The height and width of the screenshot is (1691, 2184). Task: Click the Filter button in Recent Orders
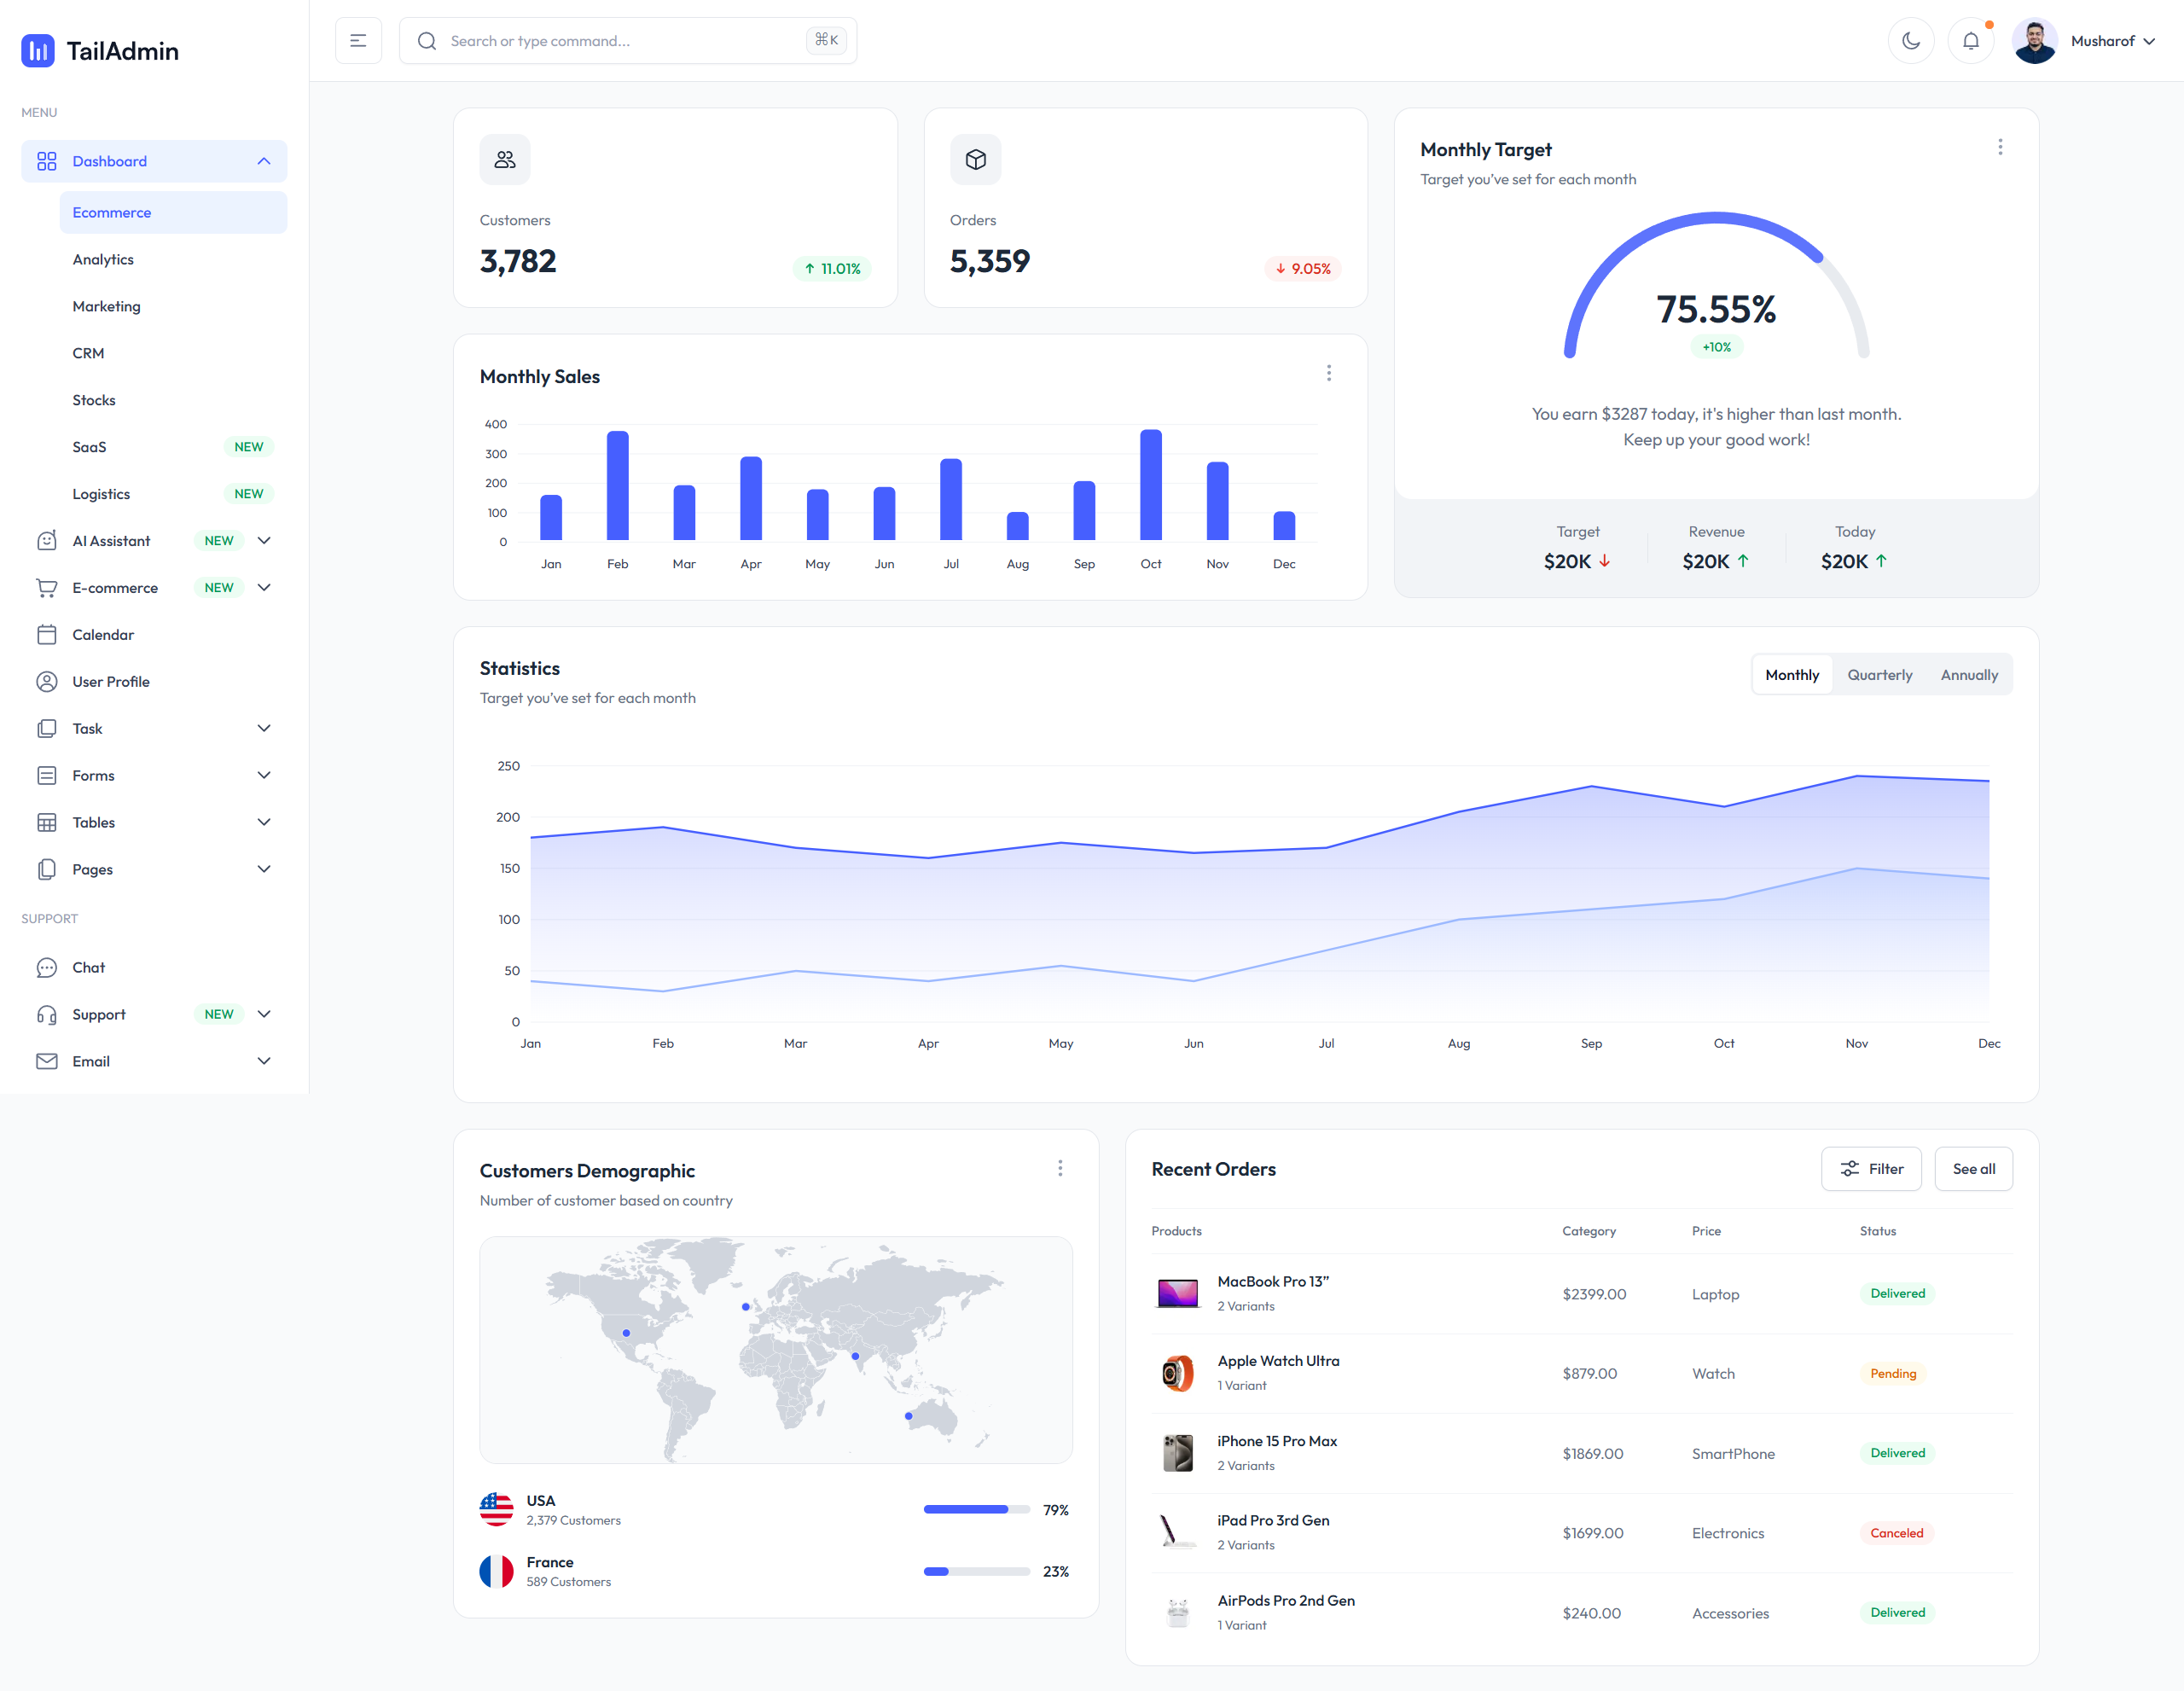click(1871, 1169)
